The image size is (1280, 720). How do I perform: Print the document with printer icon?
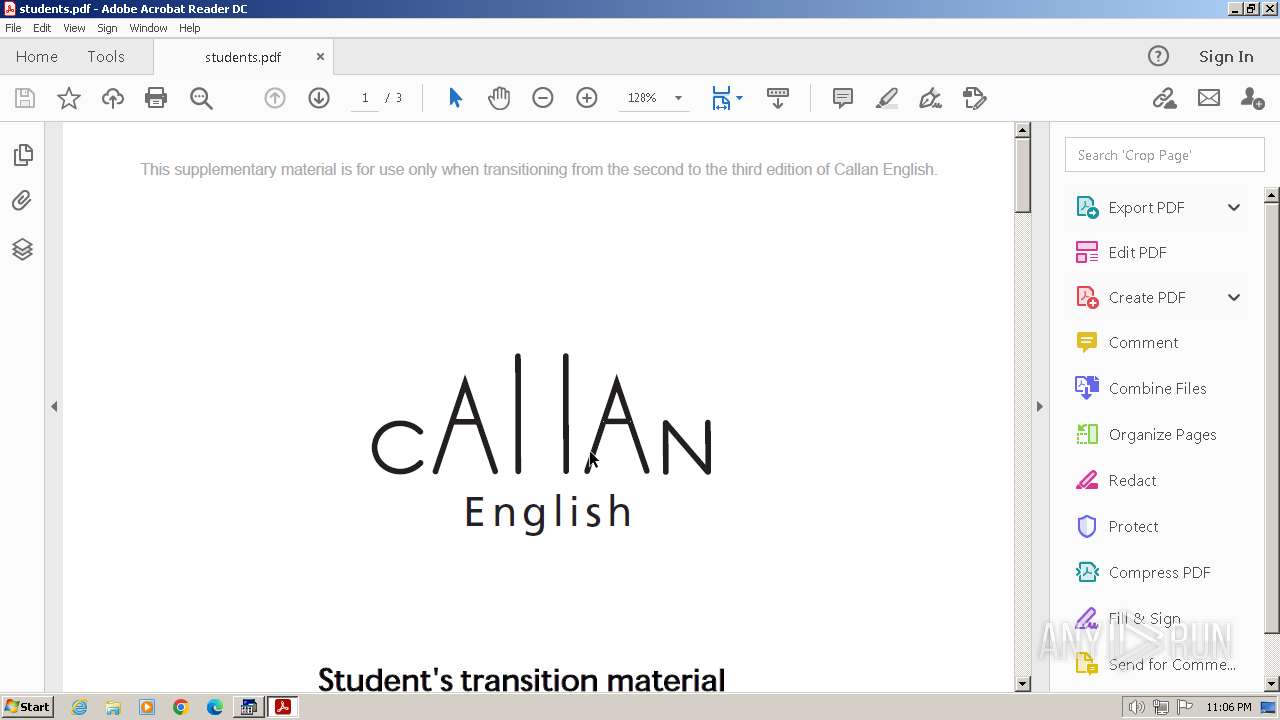(156, 98)
